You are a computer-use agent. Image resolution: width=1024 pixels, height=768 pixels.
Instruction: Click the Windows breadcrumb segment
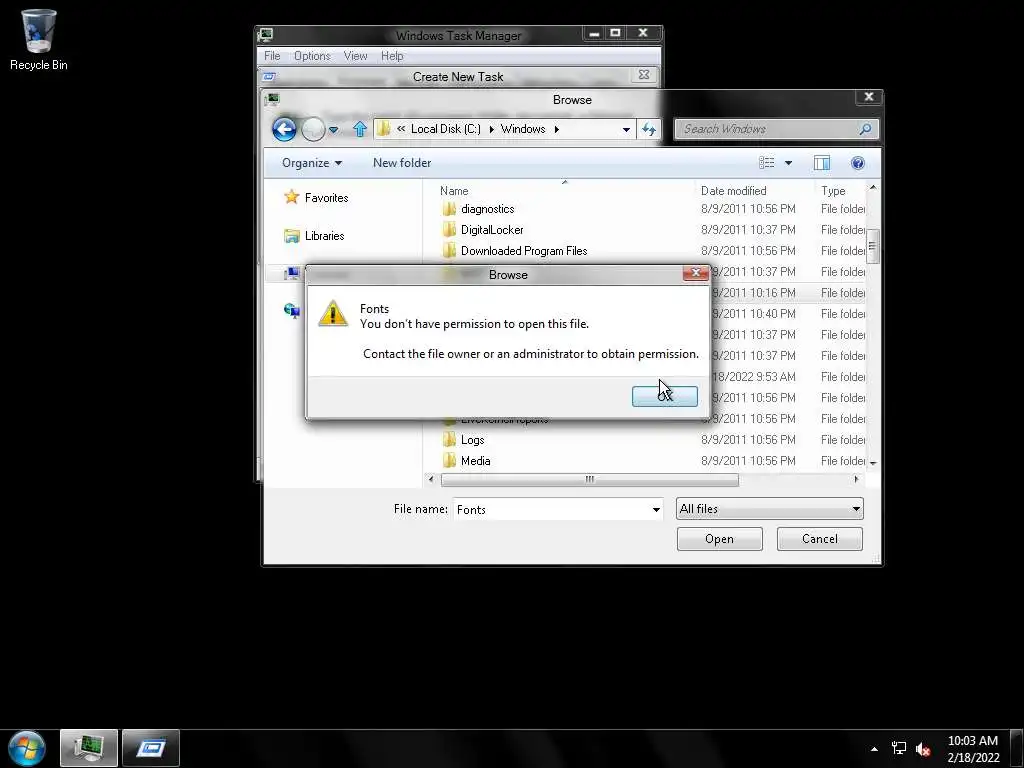pyautogui.click(x=522, y=129)
